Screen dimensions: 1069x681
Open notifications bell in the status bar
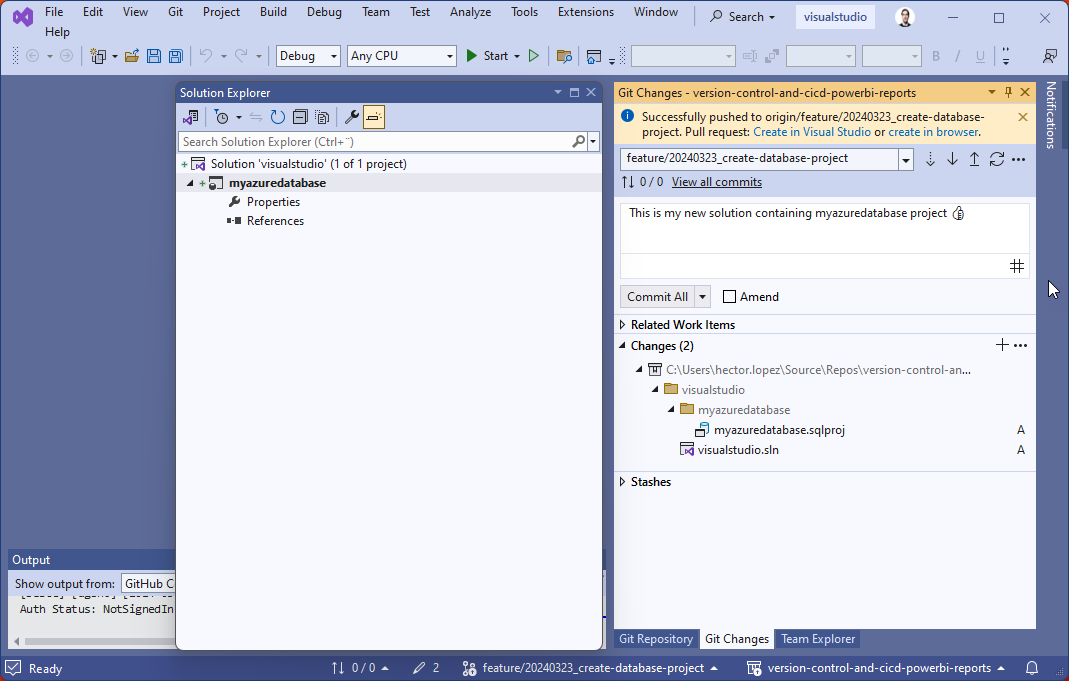1031,668
